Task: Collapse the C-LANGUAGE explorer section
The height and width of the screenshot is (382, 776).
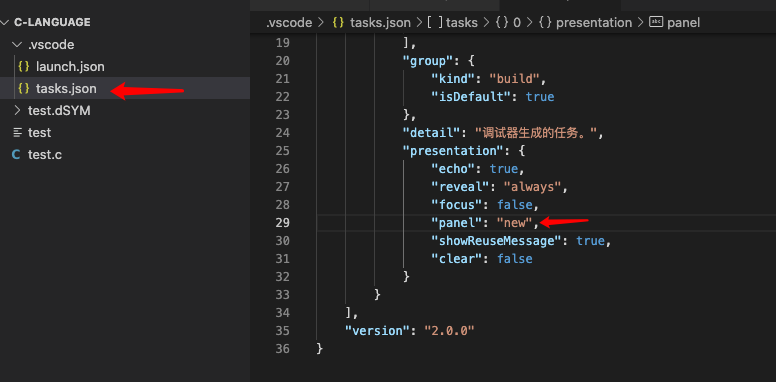Action: tap(5, 22)
